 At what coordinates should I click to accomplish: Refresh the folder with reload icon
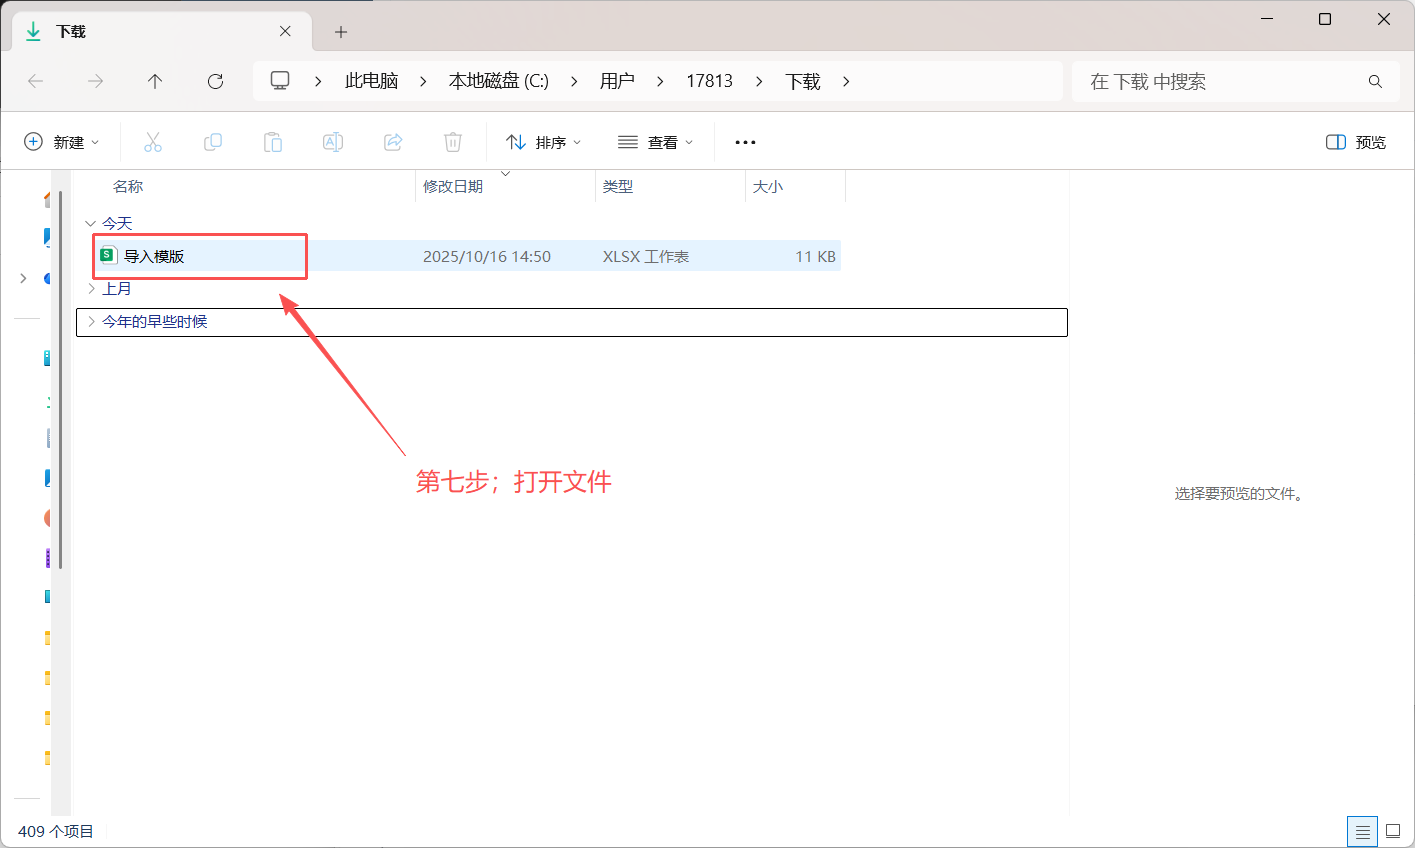coord(215,81)
